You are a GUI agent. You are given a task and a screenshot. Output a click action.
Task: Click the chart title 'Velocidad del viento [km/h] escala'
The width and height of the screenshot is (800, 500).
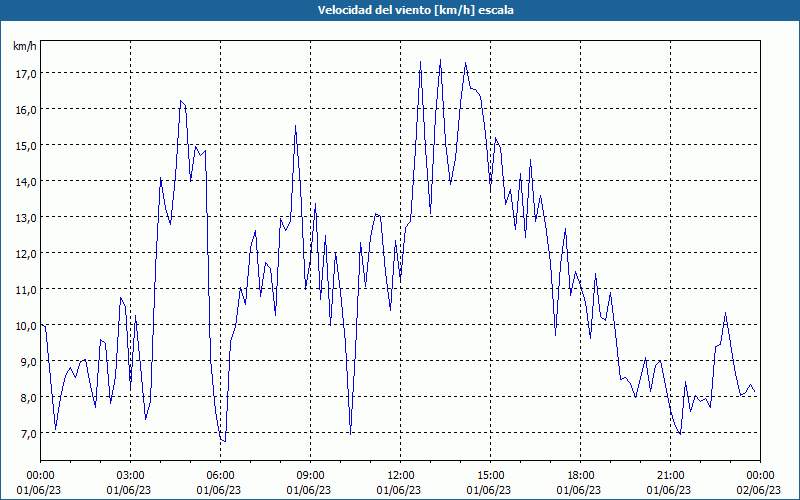415,10
